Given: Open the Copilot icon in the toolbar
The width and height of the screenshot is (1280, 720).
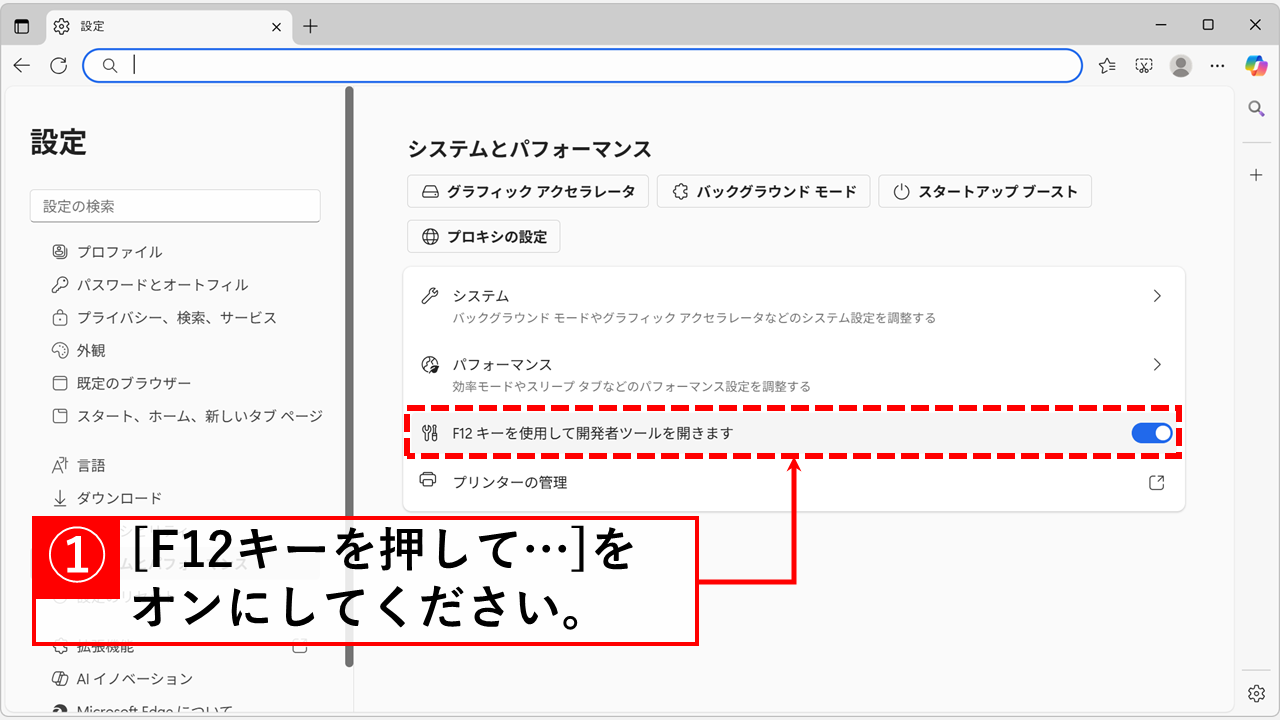Looking at the screenshot, I should pos(1254,65).
